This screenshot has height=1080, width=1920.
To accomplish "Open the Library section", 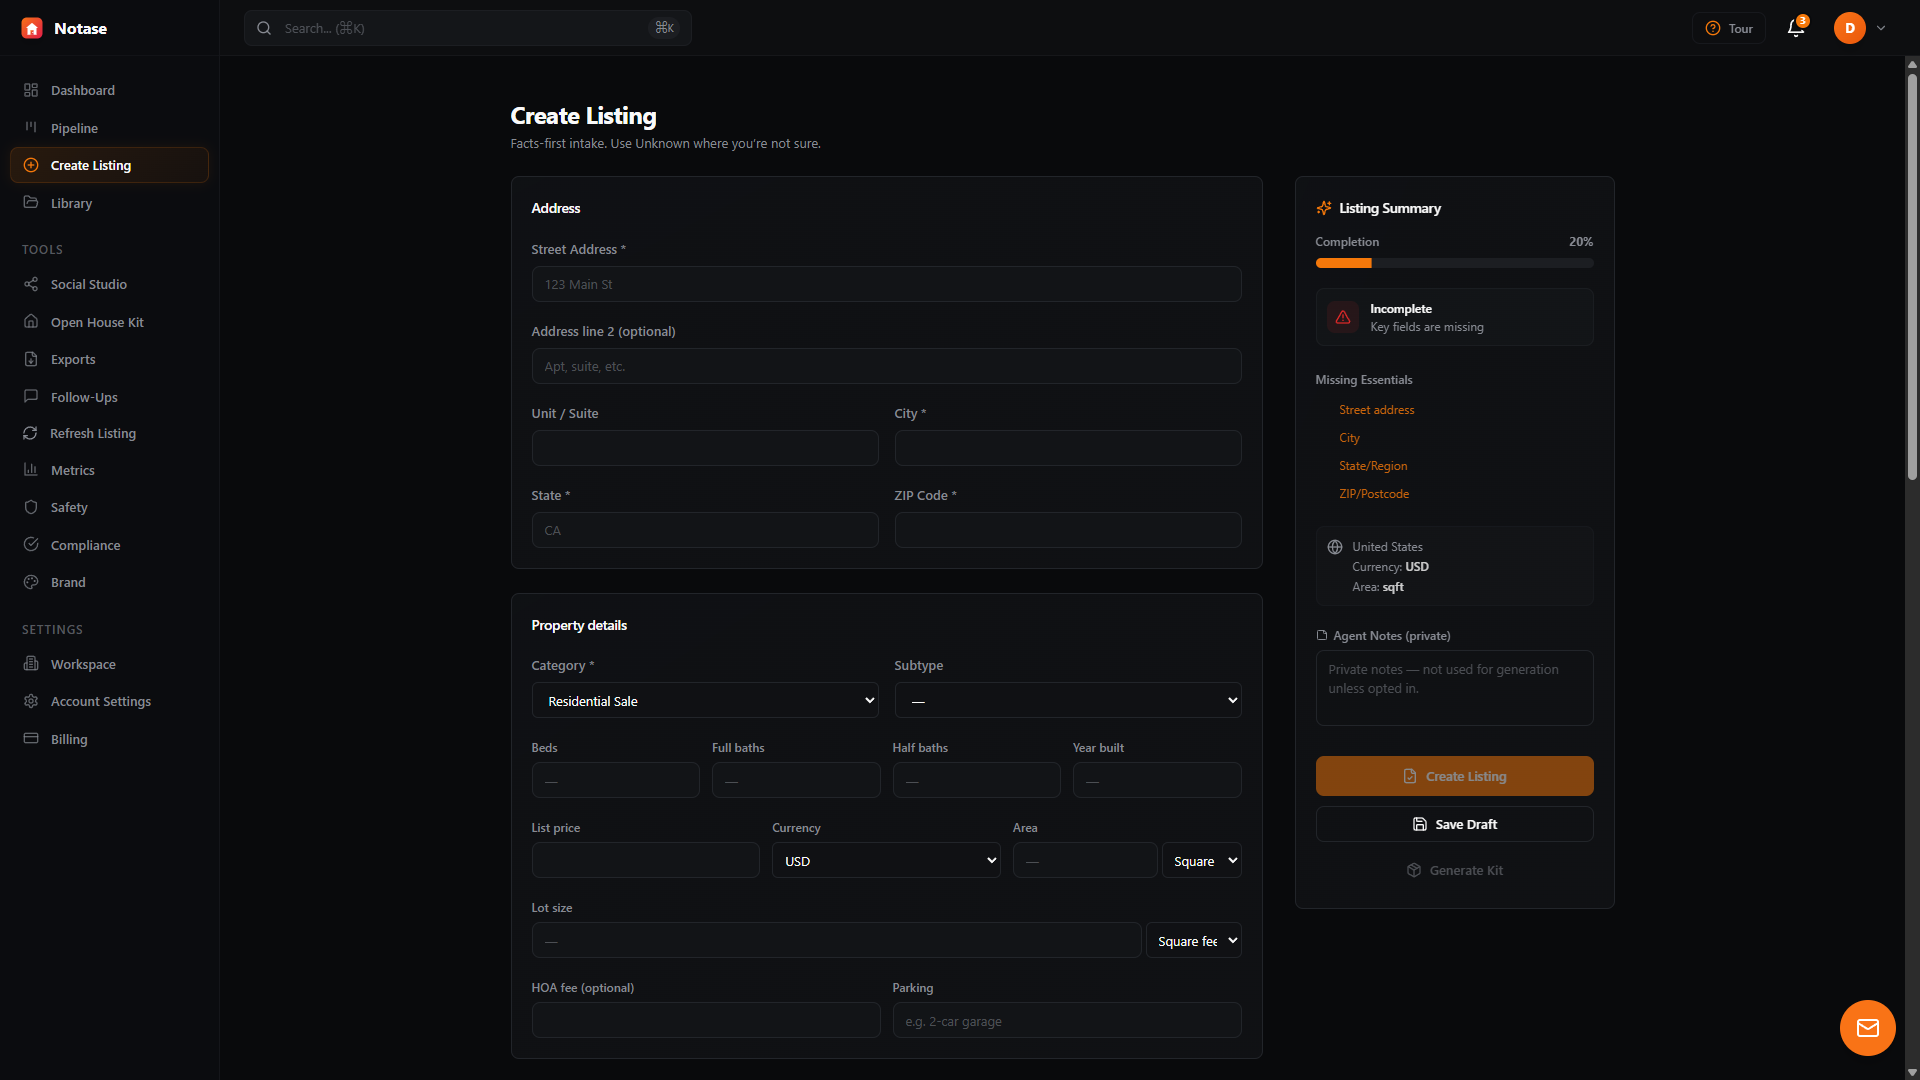I will [70, 203].
